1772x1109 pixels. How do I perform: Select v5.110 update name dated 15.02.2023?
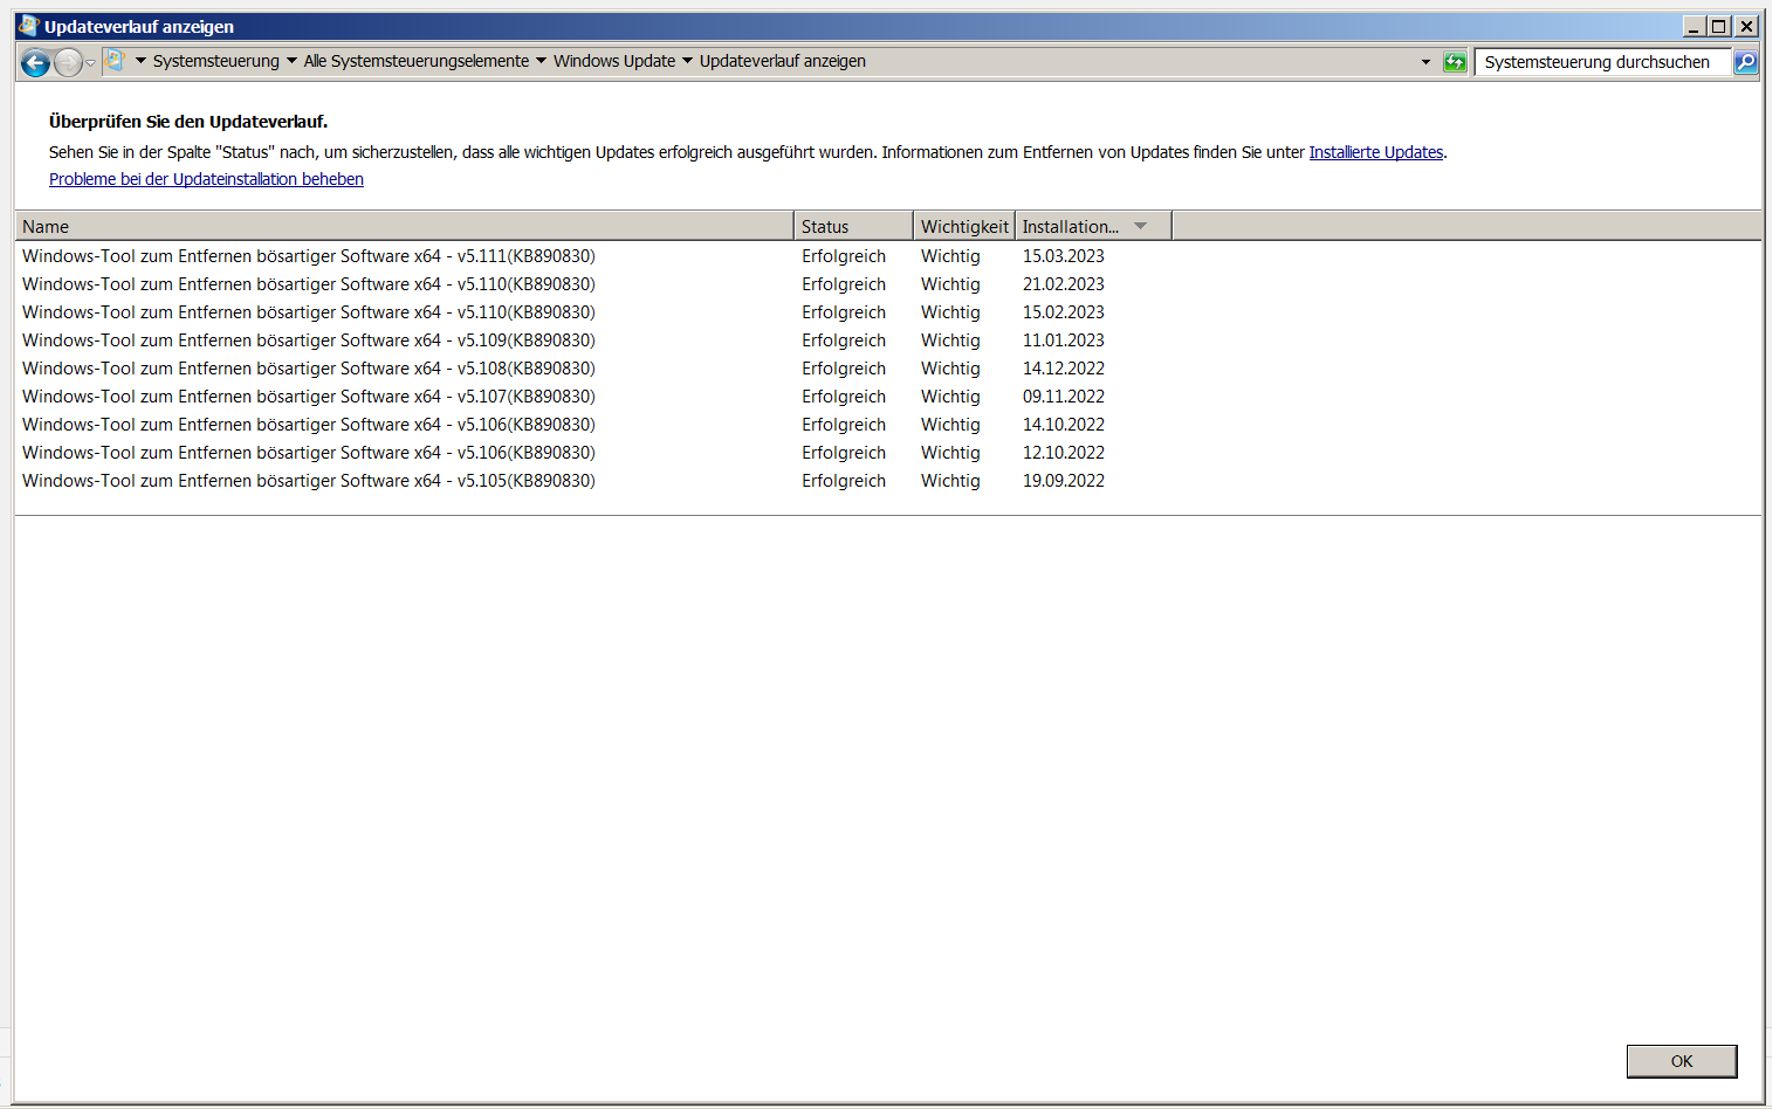coord(309,312)
